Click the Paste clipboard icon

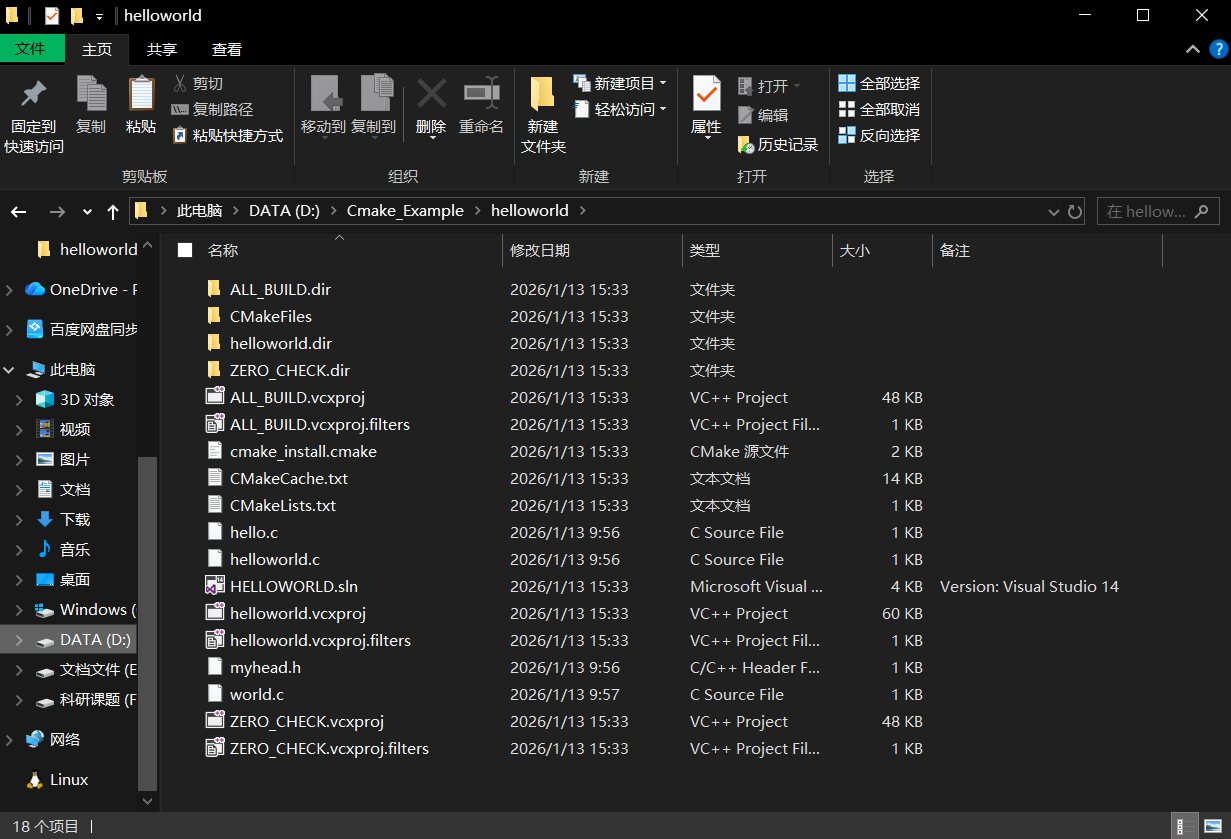click(141, 95)
